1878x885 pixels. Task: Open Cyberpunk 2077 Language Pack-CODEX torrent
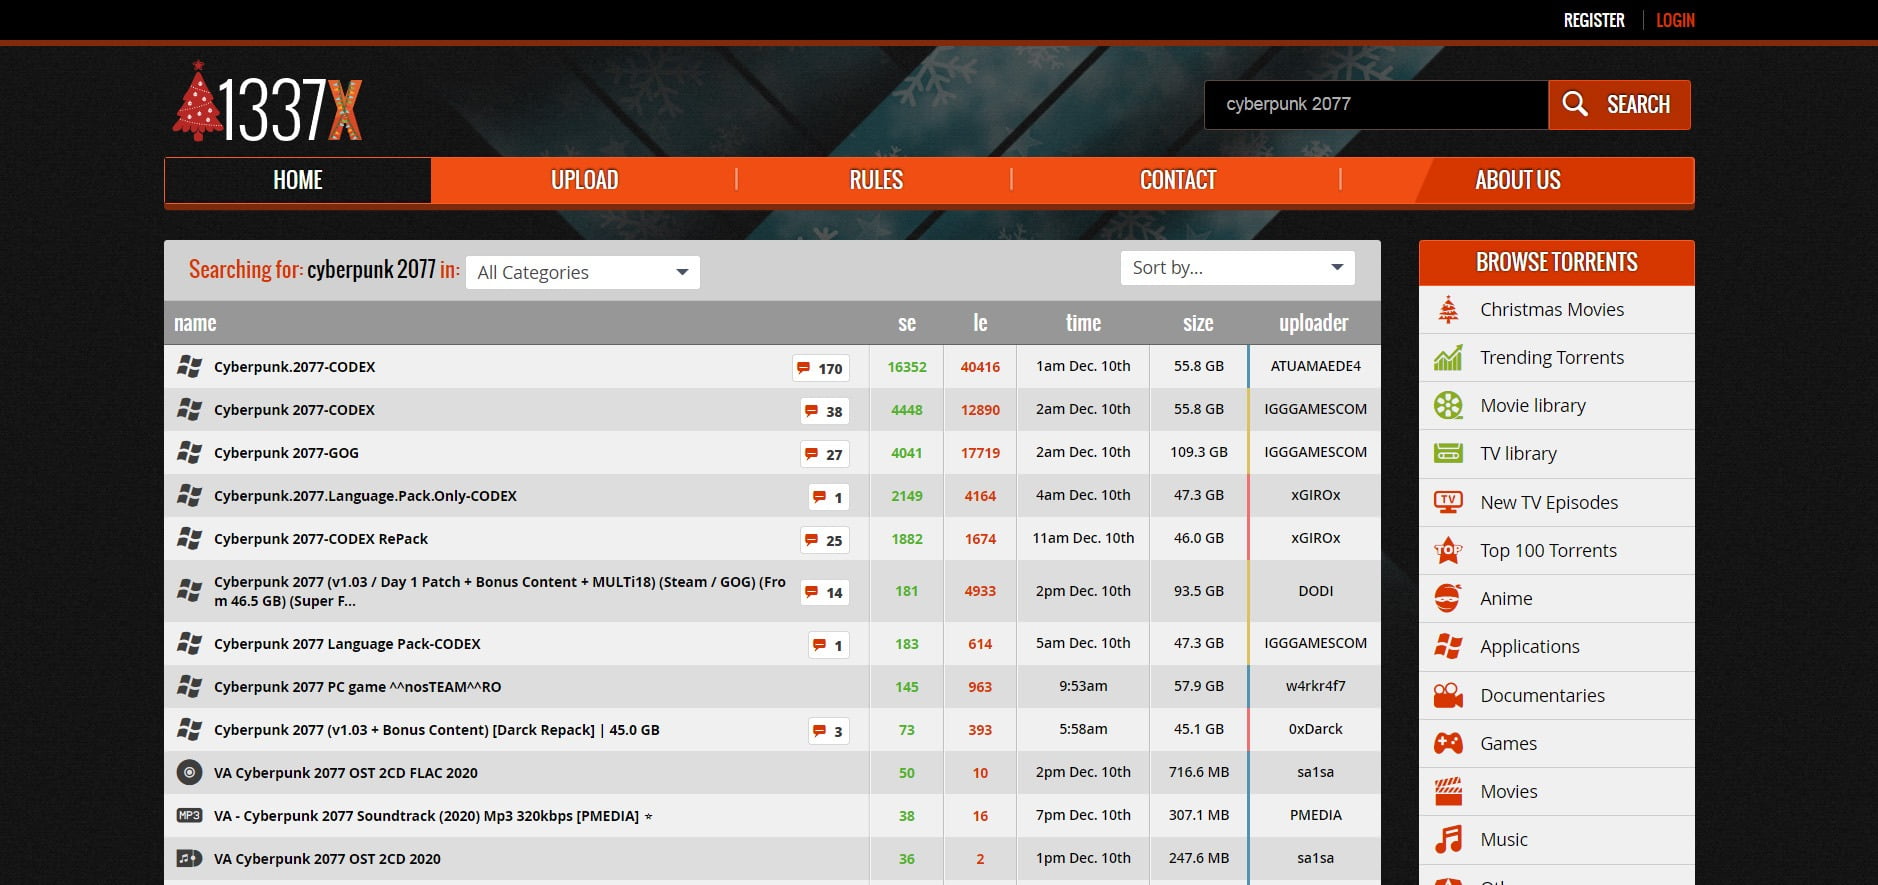347,644
